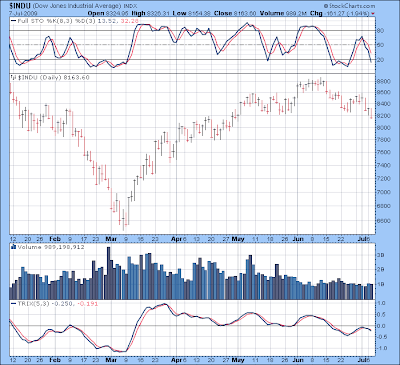The image size is (400, 365).
Task: Click the 20 level on the stochastic axis
Action: (380, 60)
